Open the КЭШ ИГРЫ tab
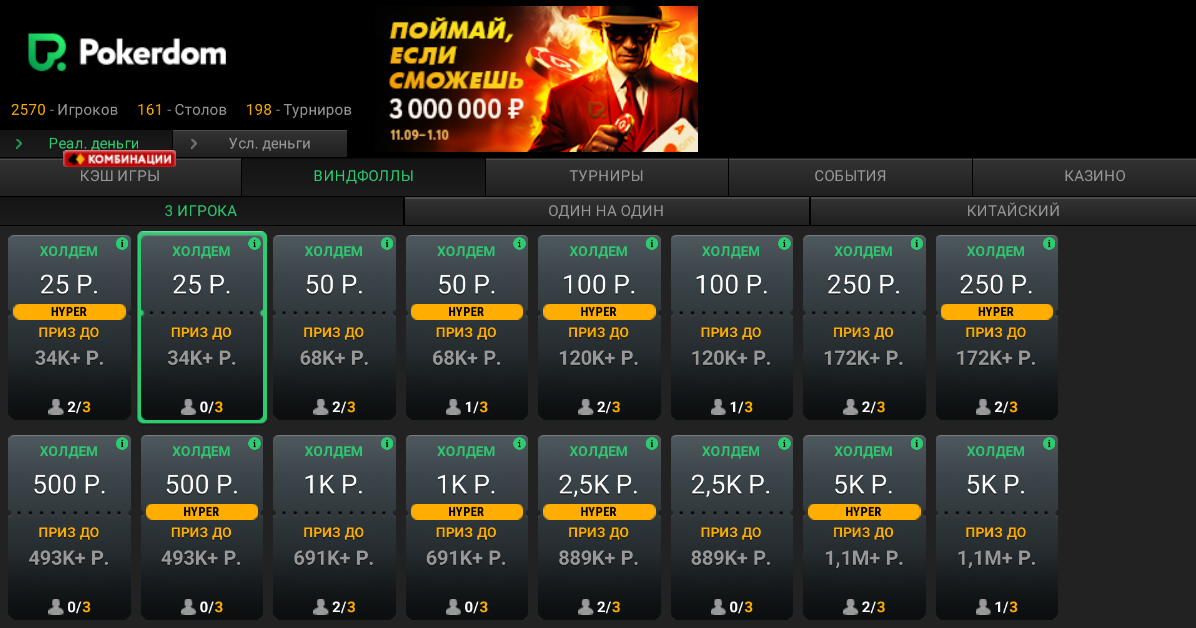Screen dimensions: 1196x628 pyautogui.click(x=120, y=176)
